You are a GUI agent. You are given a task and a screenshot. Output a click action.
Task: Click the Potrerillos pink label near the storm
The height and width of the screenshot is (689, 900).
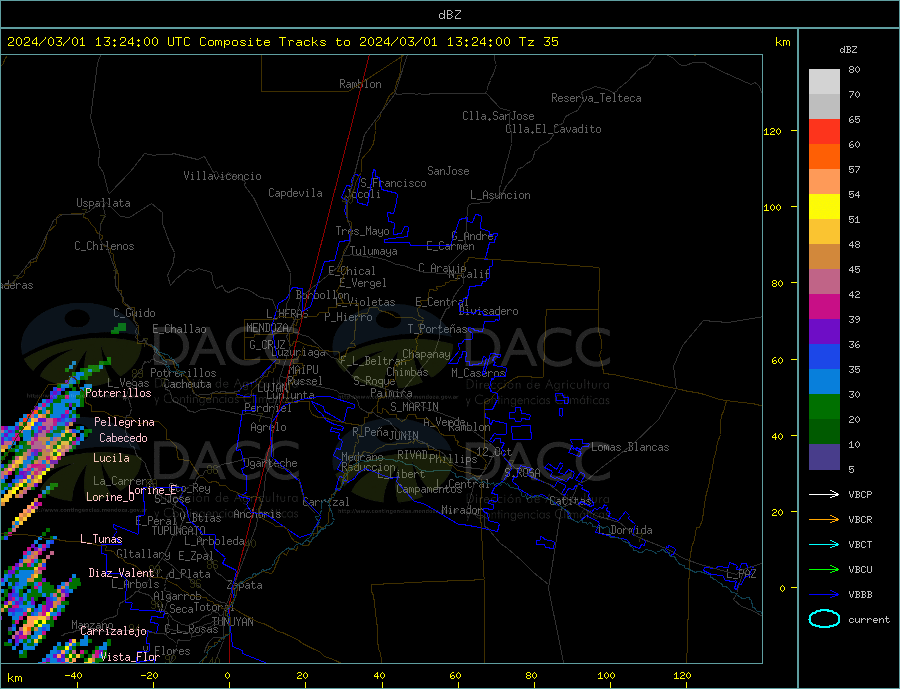(x=118, y=393)
